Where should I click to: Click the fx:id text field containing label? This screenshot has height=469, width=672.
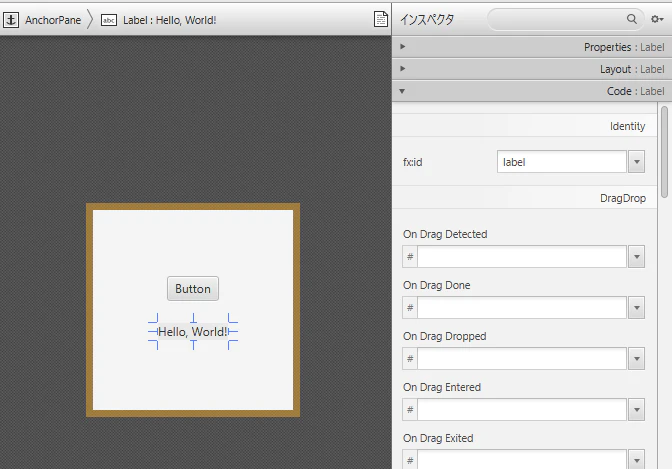[561, 162]
